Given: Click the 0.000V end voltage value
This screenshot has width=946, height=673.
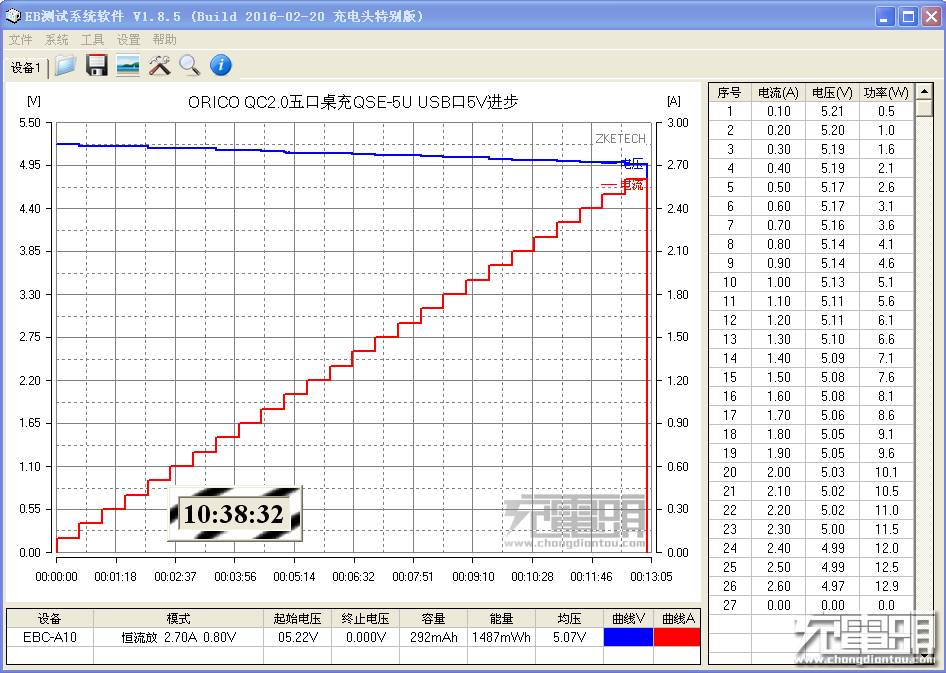Looking at the screenshot, I should tap(365, 637).
